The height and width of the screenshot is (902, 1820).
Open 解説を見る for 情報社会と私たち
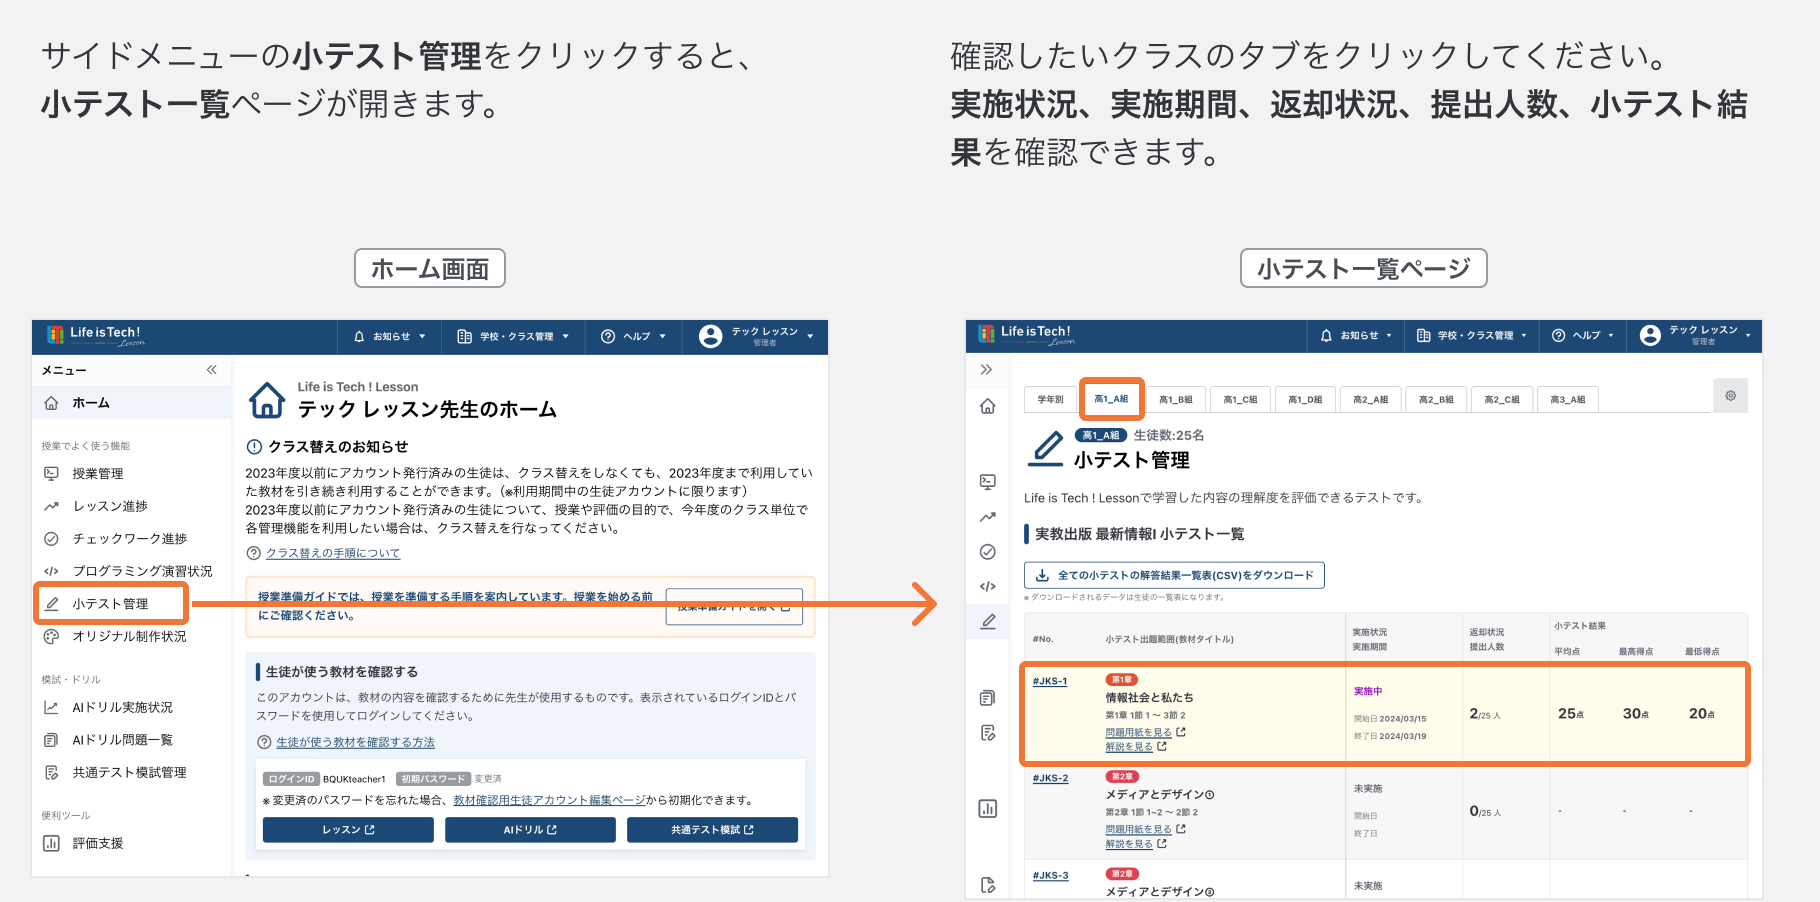(1129, 746)
